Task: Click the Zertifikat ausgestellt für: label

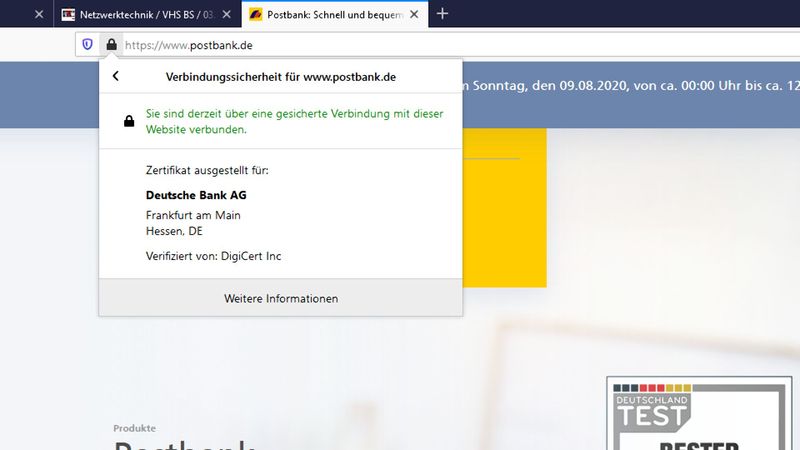Action: (x=207, y=170)
